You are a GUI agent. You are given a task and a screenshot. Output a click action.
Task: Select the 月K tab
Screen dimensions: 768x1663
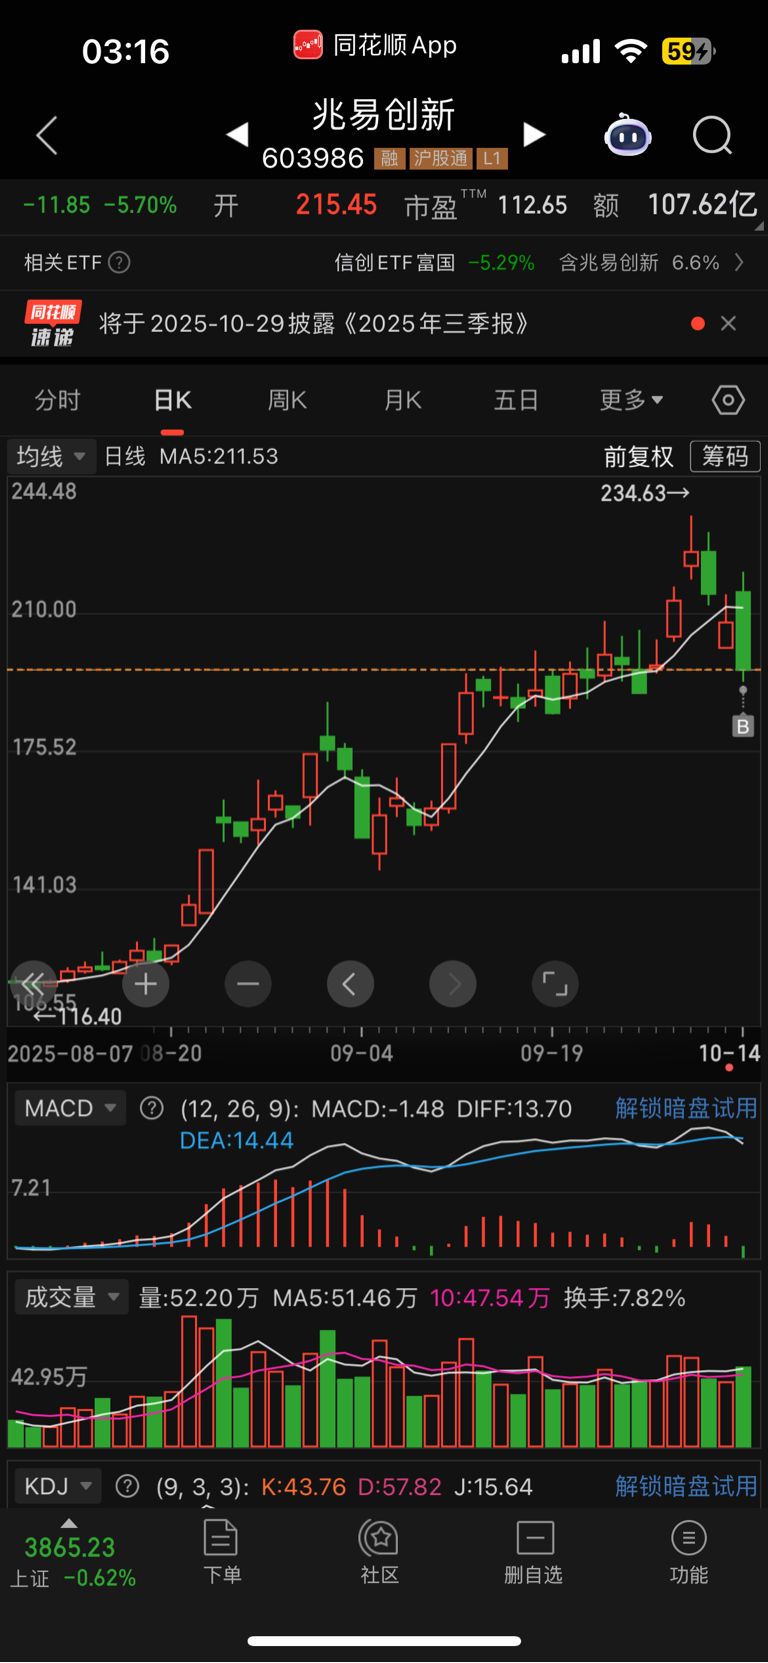(402, 400)
